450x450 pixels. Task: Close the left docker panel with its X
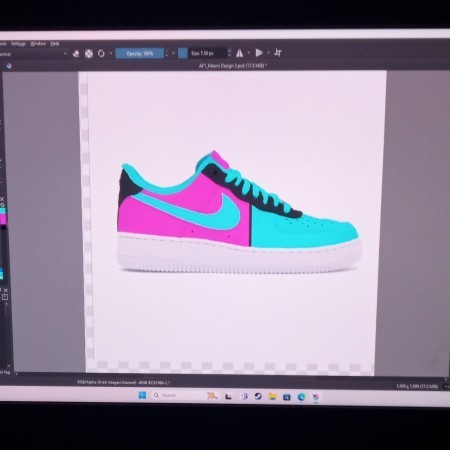pos(6,290)
